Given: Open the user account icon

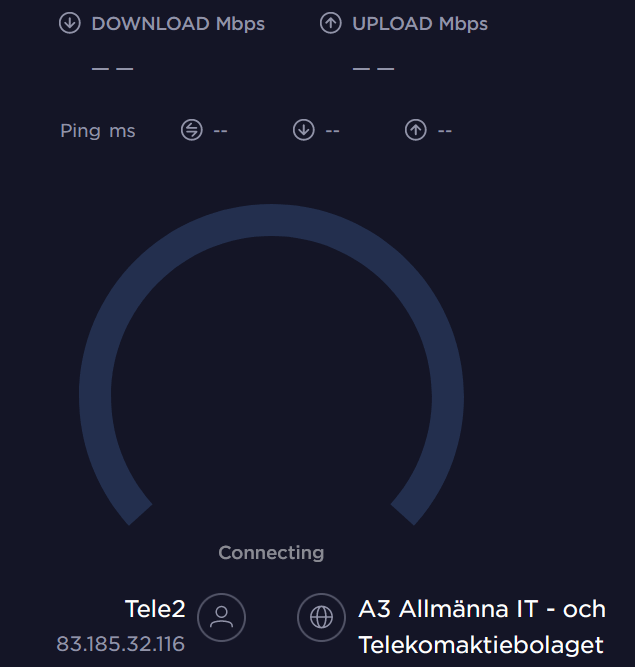Looking at the screenshot, I should click(x=221, y=617).
